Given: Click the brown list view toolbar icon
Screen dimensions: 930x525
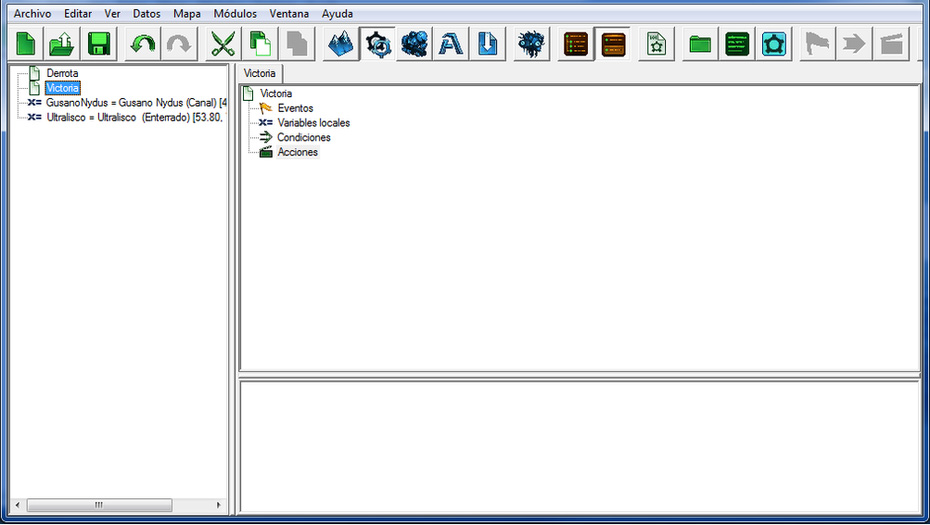Looking at the screenshot, I should coord(575,44).
